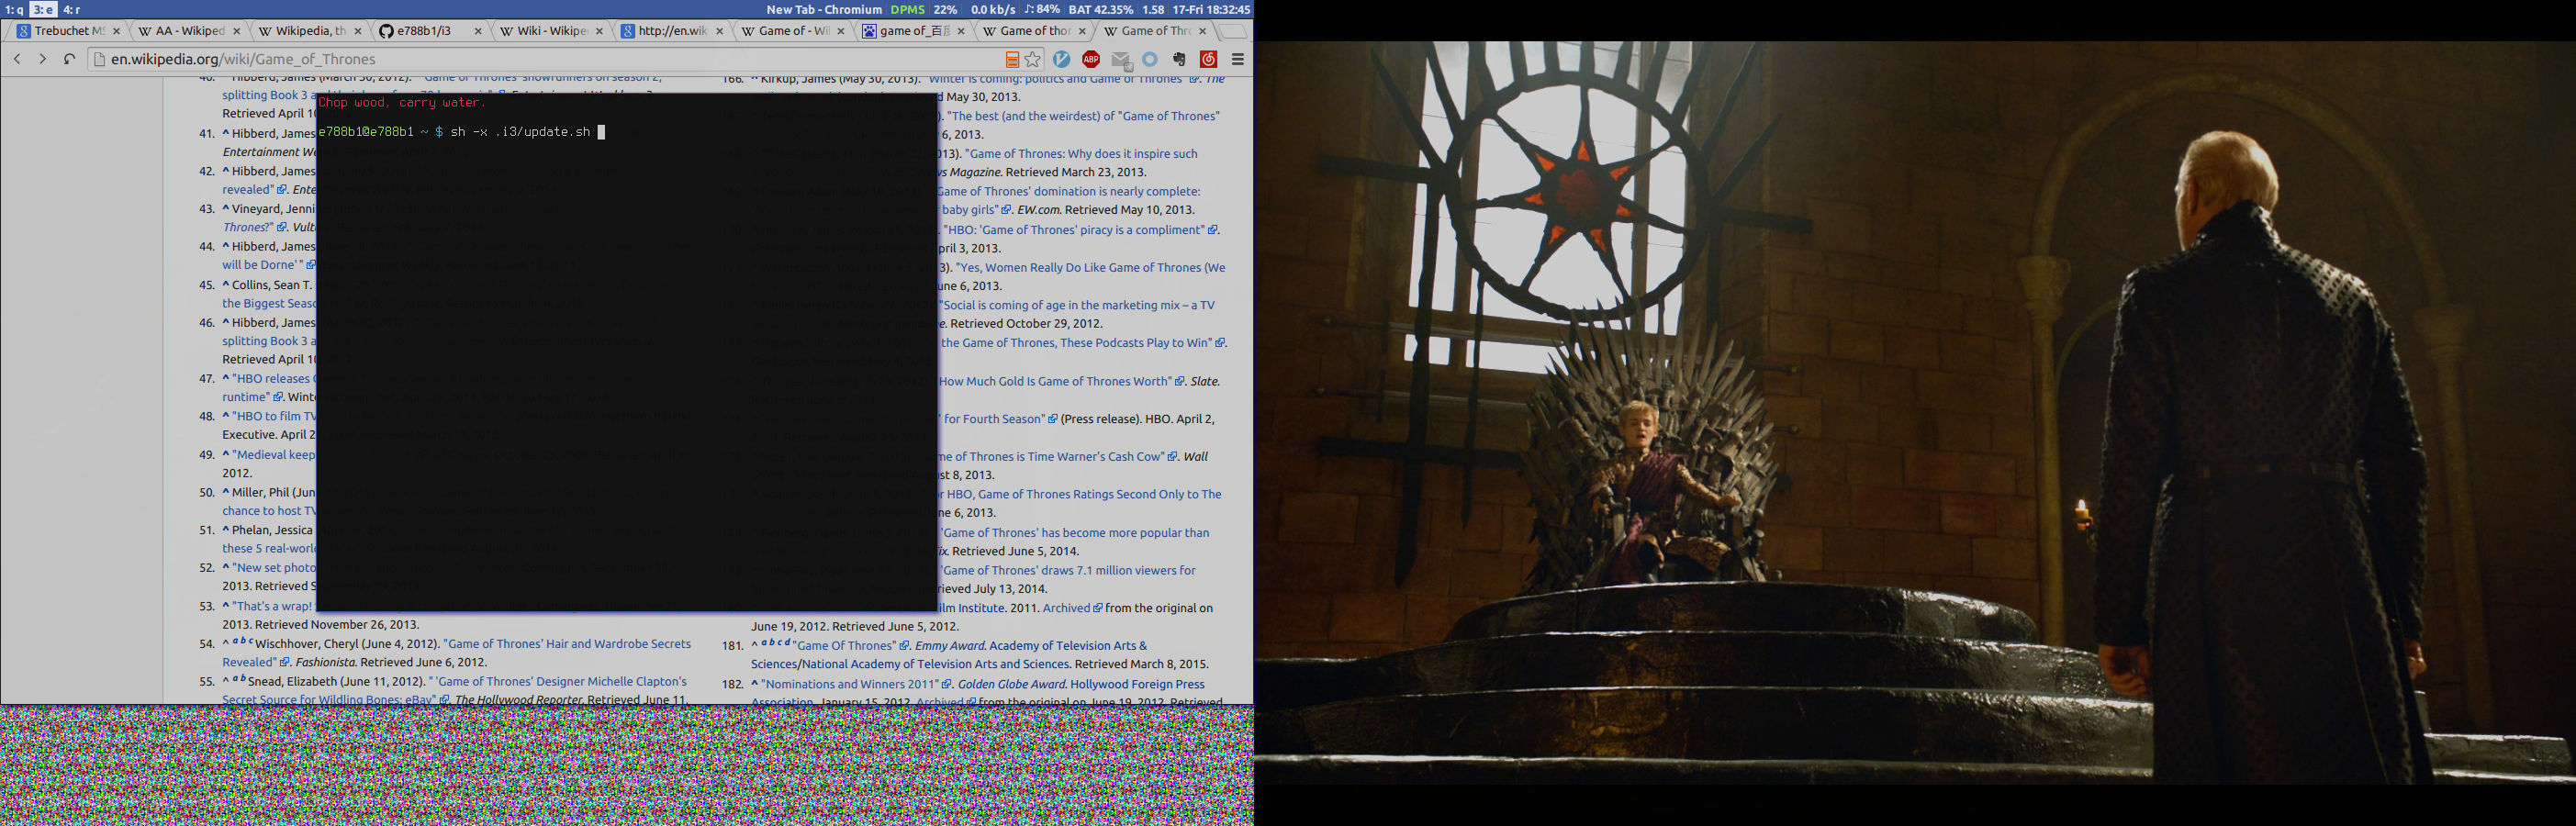Open the Adblock Plus ABP extension
The image size is (2576, 826).
(x=1091, y=59)
